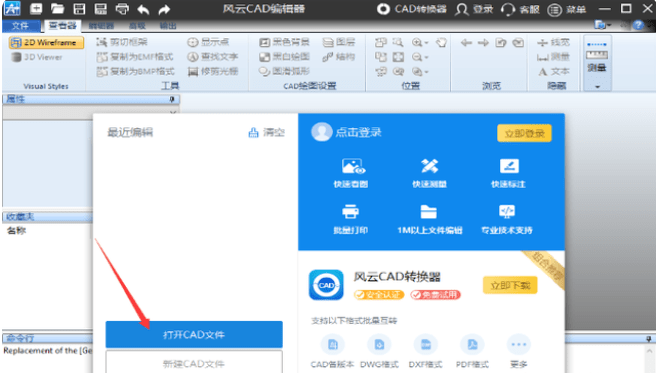Open the CAD转换器 converter in the title bar

(x=412, y=9)
